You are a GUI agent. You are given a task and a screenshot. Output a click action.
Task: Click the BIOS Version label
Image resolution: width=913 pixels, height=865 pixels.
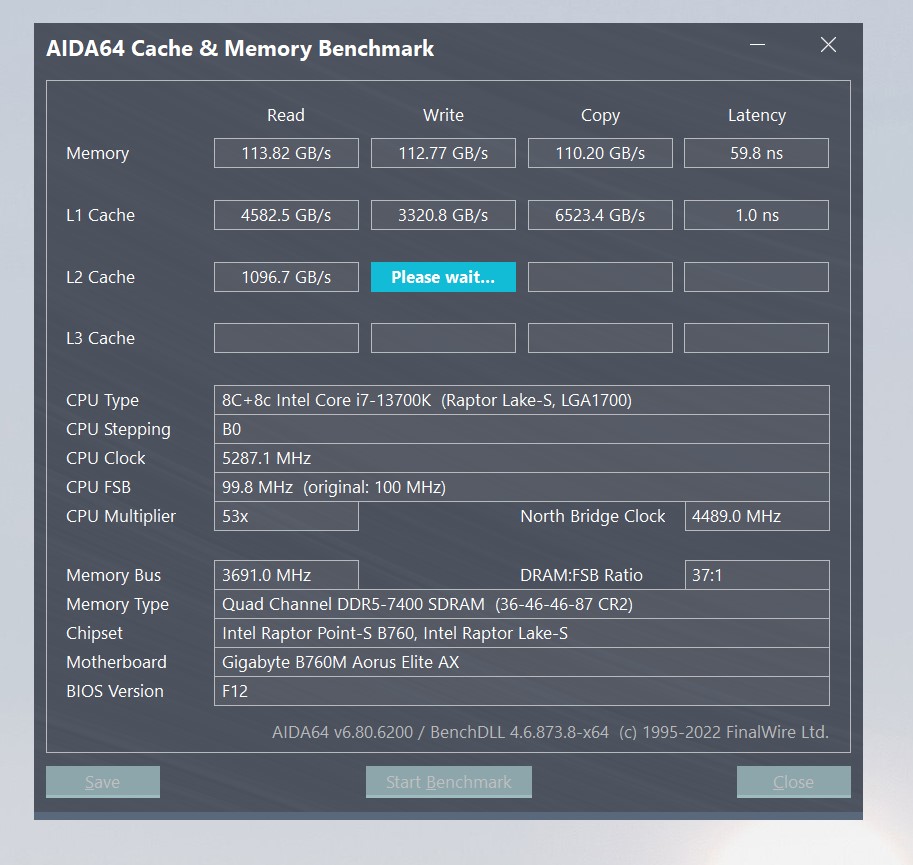[115, 692]
